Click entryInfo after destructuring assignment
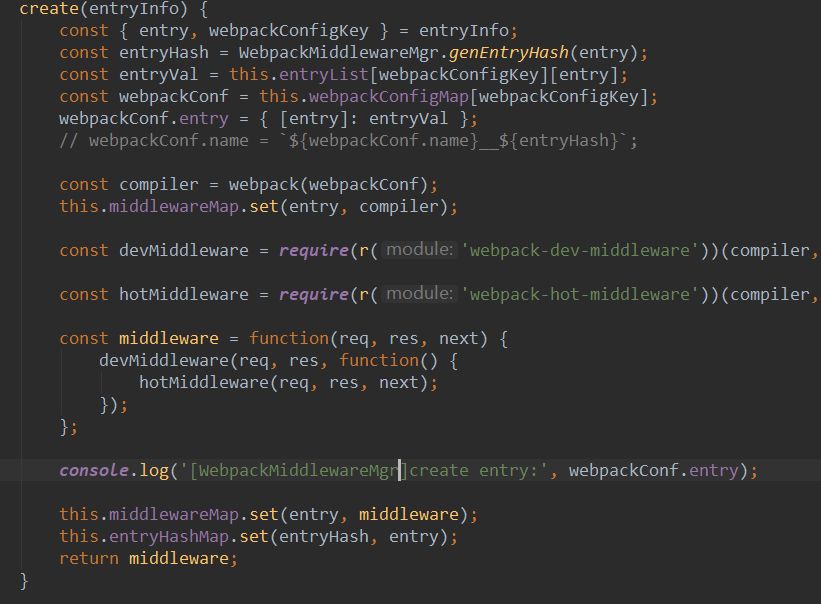 pos(464,30)
